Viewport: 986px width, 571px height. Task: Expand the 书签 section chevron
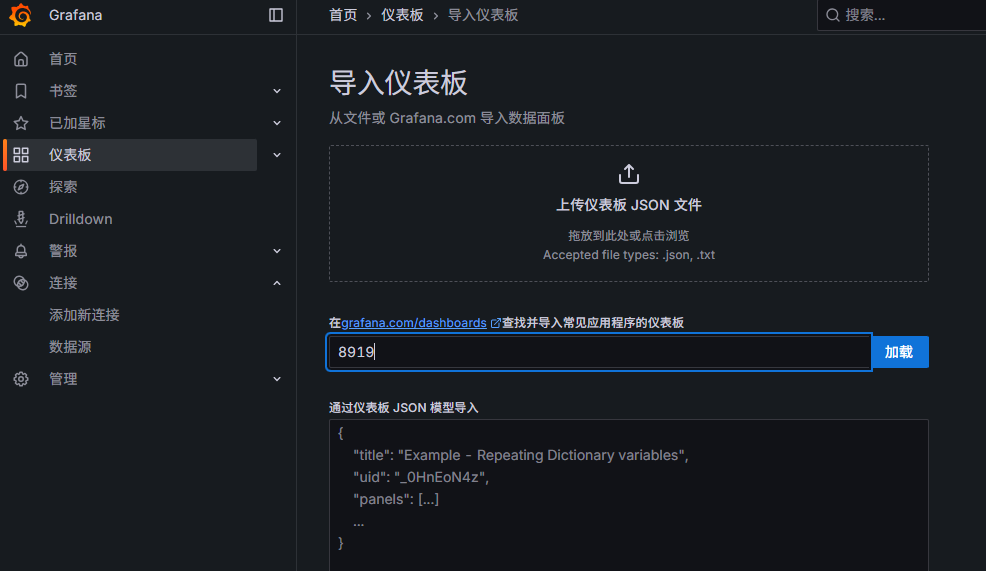[277, 91]
